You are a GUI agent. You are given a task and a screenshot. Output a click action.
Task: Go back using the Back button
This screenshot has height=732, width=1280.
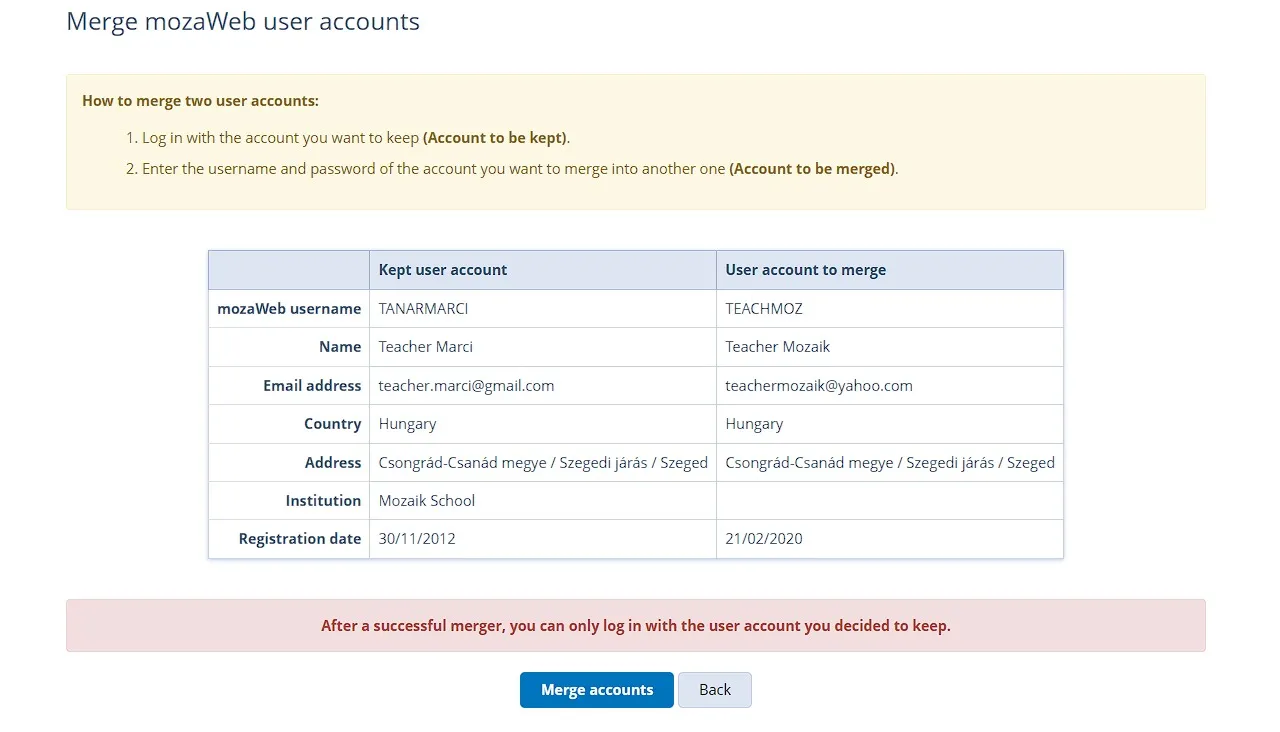point(714,690)
